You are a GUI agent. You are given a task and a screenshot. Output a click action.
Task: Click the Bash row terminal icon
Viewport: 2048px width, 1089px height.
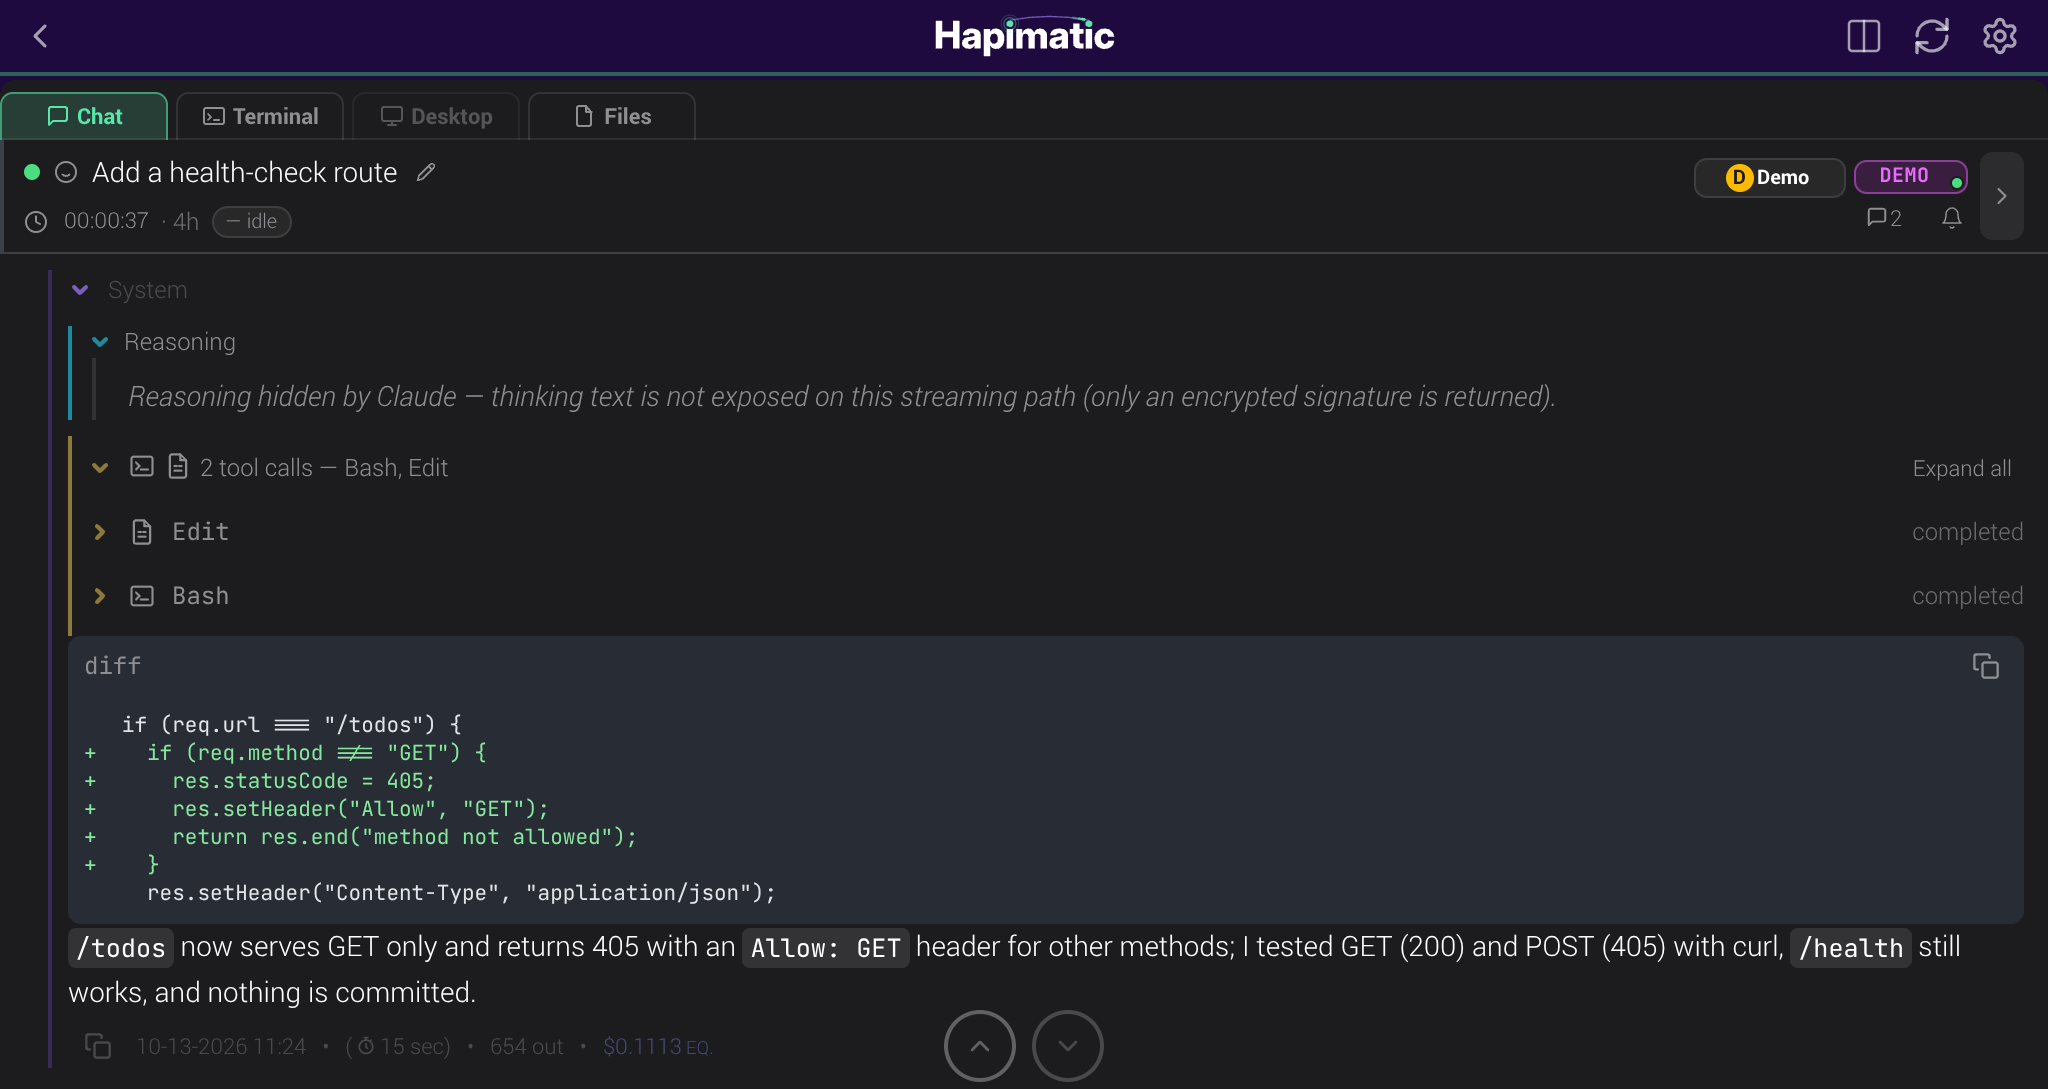point(142,596)
